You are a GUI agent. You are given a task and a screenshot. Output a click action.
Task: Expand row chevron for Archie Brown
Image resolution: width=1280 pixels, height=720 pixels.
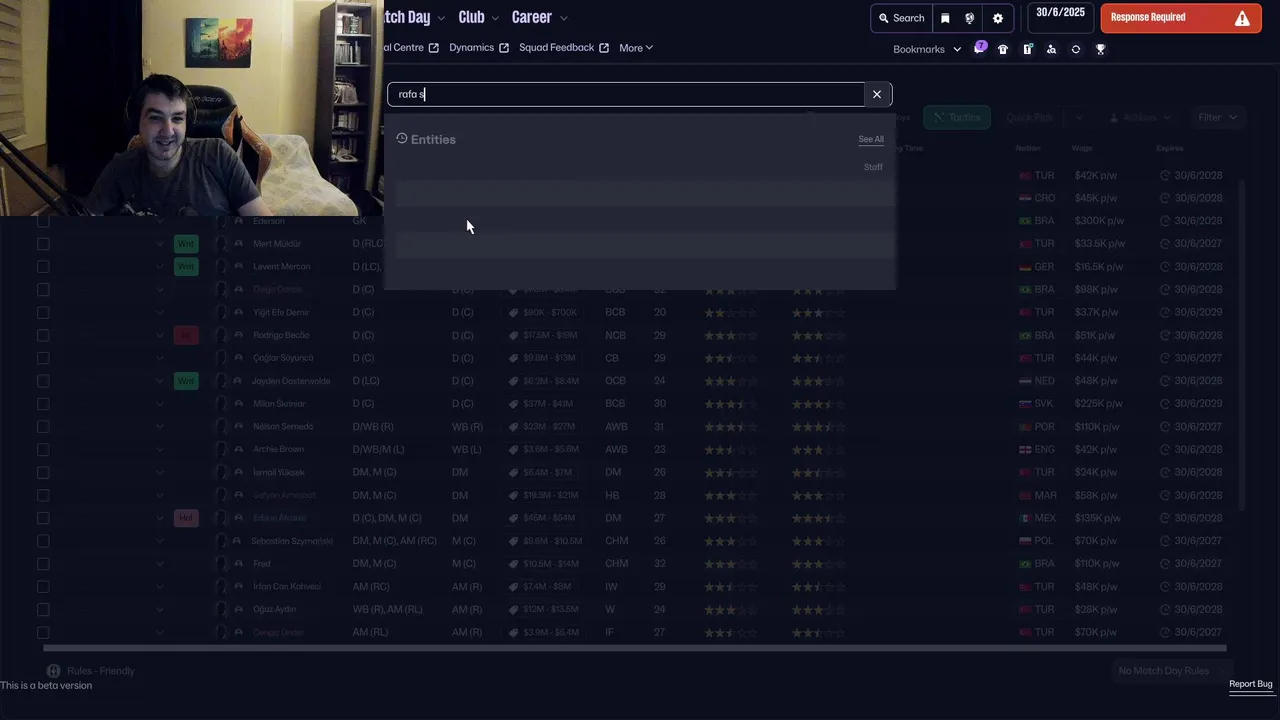160,450
